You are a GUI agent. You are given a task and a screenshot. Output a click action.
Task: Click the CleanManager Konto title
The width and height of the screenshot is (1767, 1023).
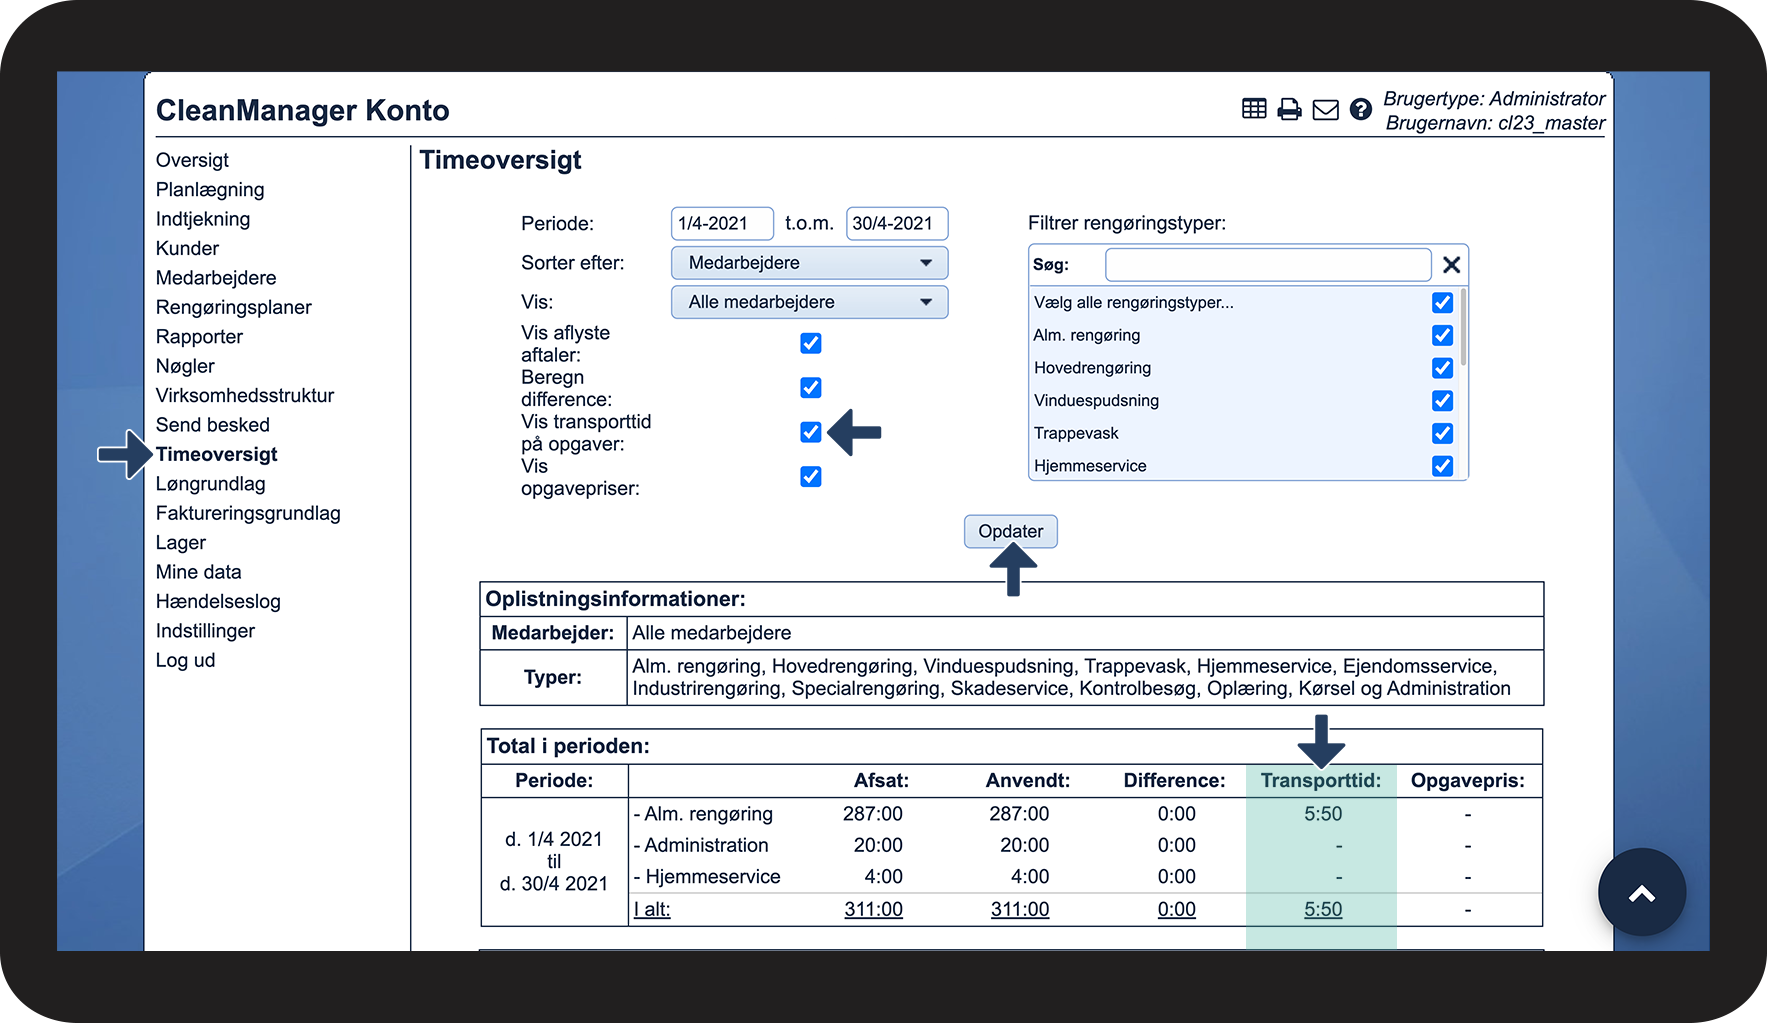tap(303, 110)
